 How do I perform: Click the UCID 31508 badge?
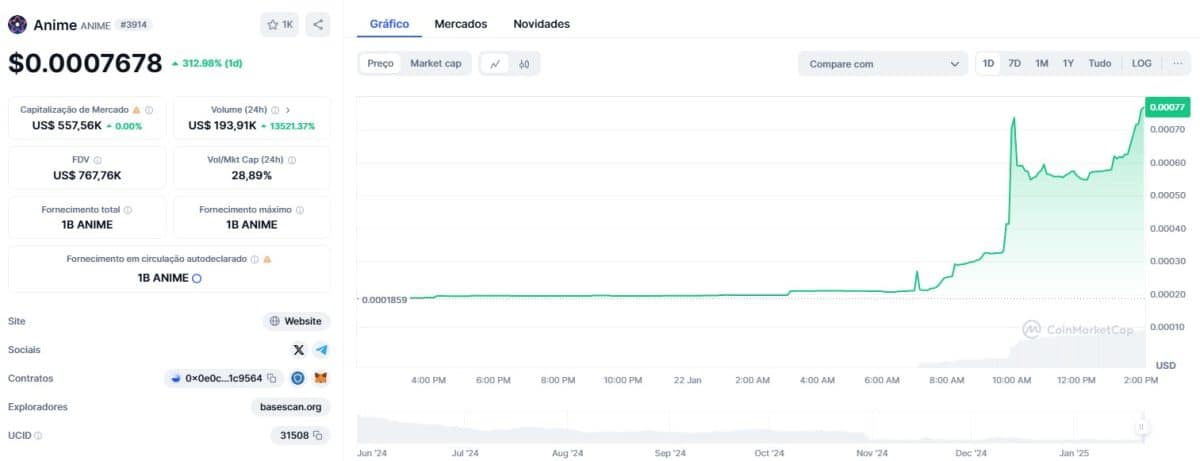(300, 436)
